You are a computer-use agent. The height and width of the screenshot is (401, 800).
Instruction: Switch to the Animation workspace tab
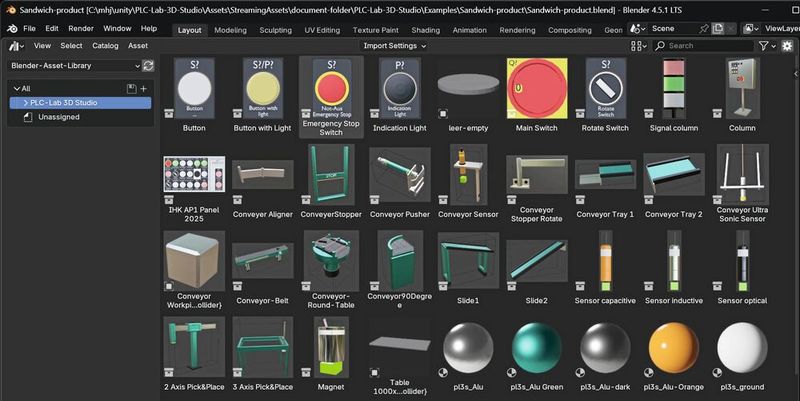pos(469,30)
